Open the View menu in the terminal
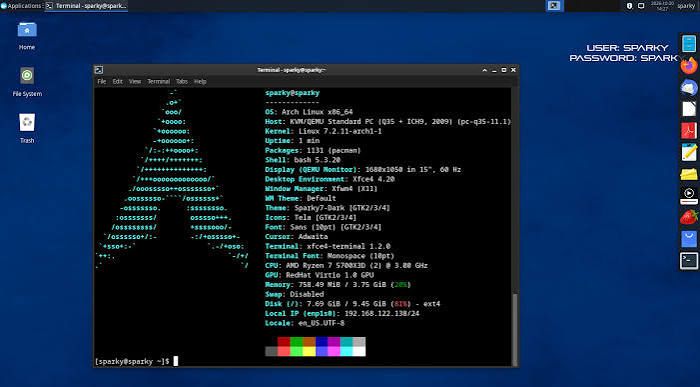This screenshot has width=700, height=387. point(135,81)
